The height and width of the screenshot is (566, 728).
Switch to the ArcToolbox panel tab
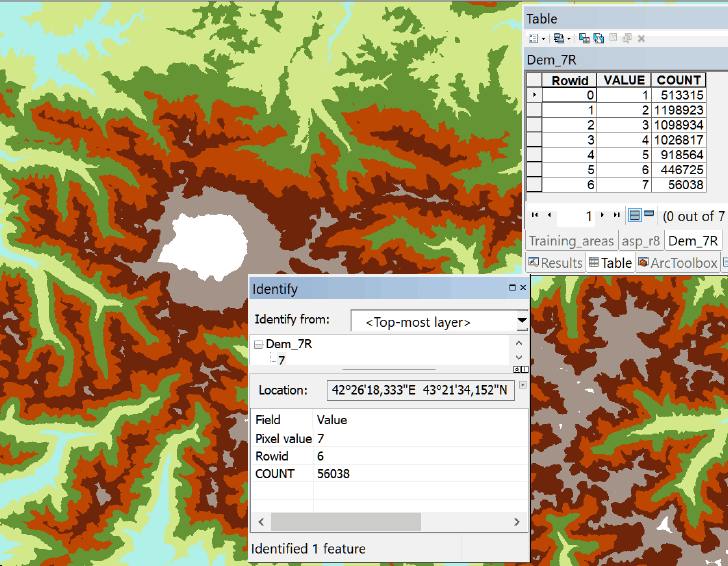678,263
